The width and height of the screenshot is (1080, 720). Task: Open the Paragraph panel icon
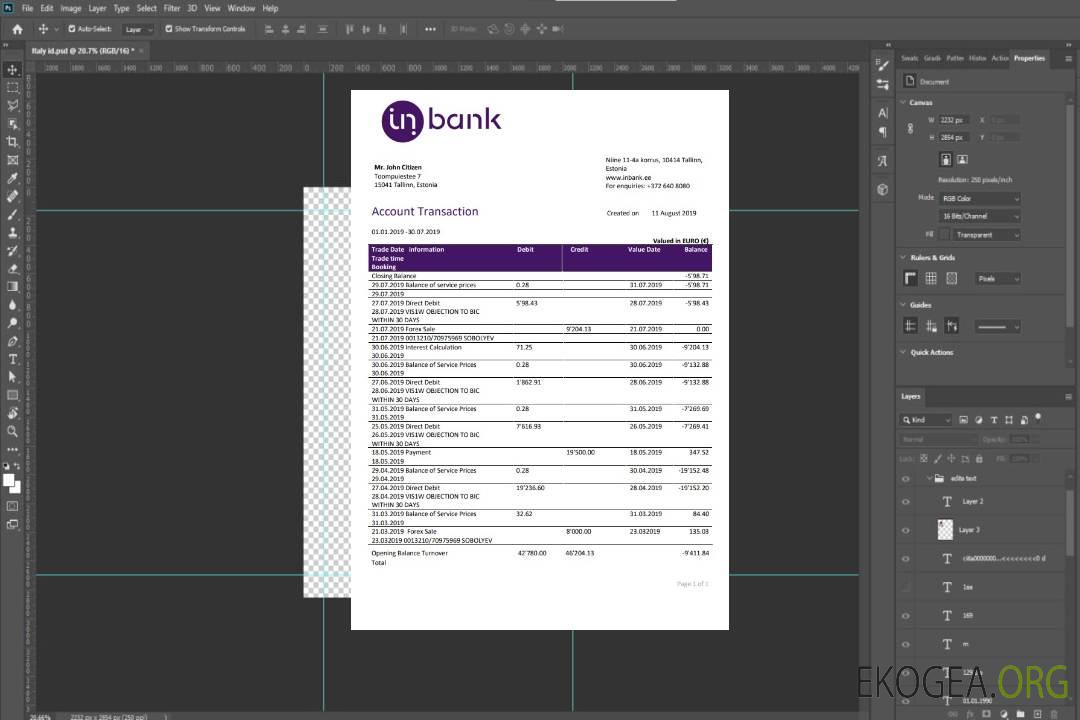[x=883, y=132]
